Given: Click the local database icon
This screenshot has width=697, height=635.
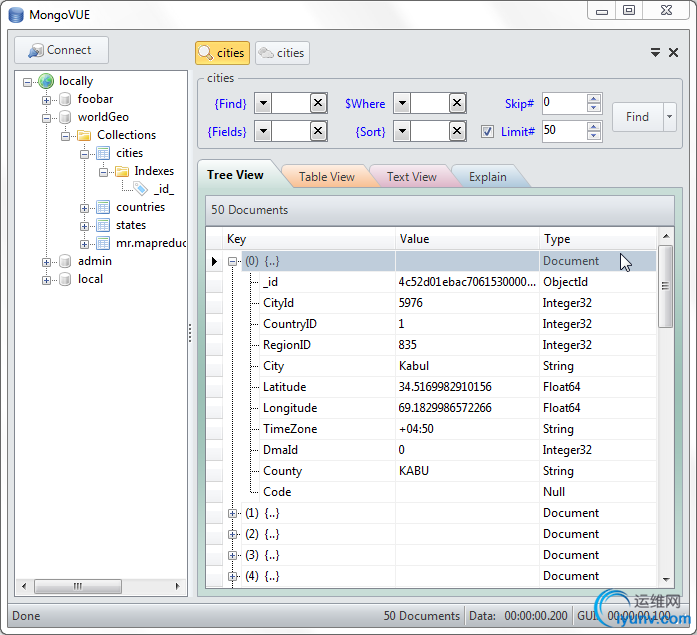Looking at the screenshot, I should tap(65, 280).
